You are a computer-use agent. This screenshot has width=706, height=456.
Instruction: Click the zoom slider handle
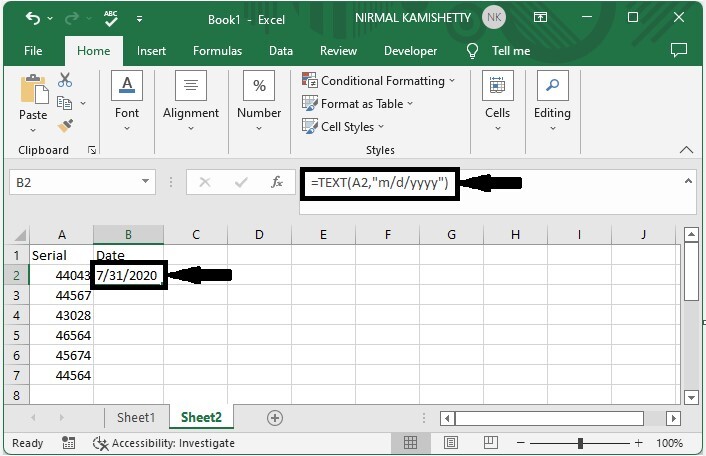point(580,443)
